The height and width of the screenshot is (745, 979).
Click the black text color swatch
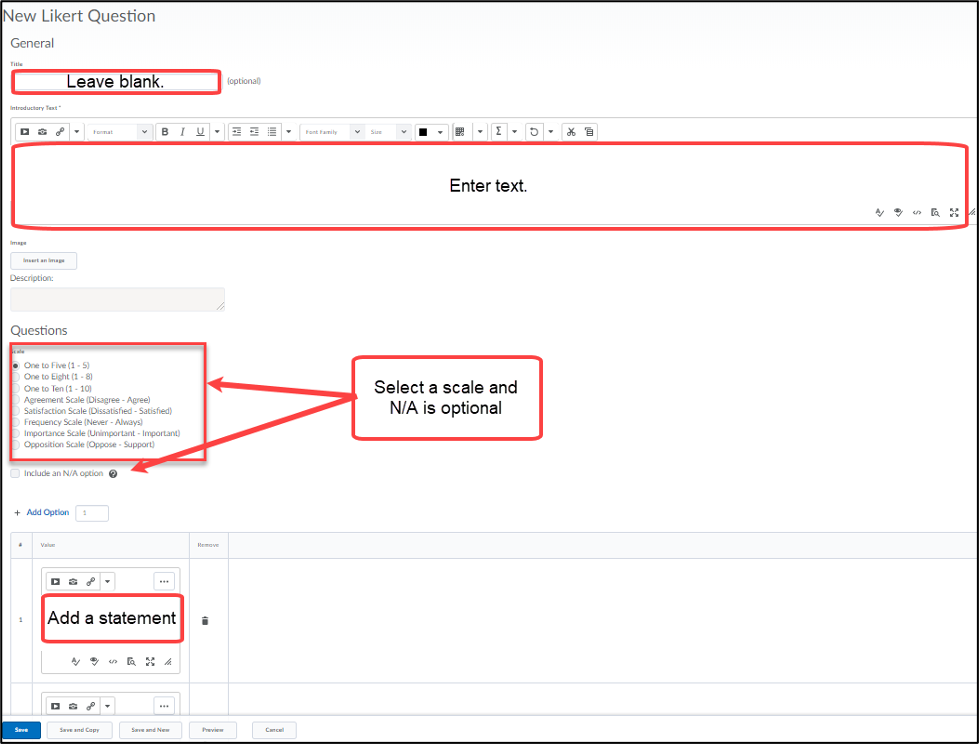point(423,132)
